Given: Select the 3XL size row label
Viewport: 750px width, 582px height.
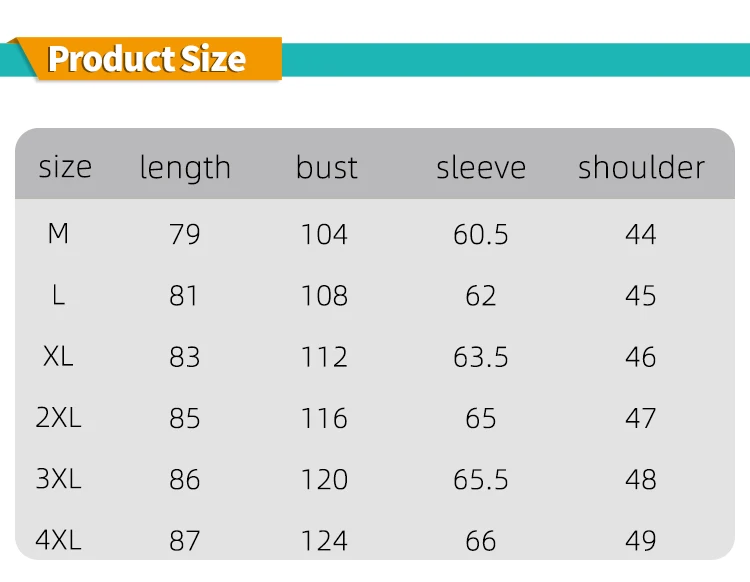Looking at the screenshot, I should coord(58,479).
